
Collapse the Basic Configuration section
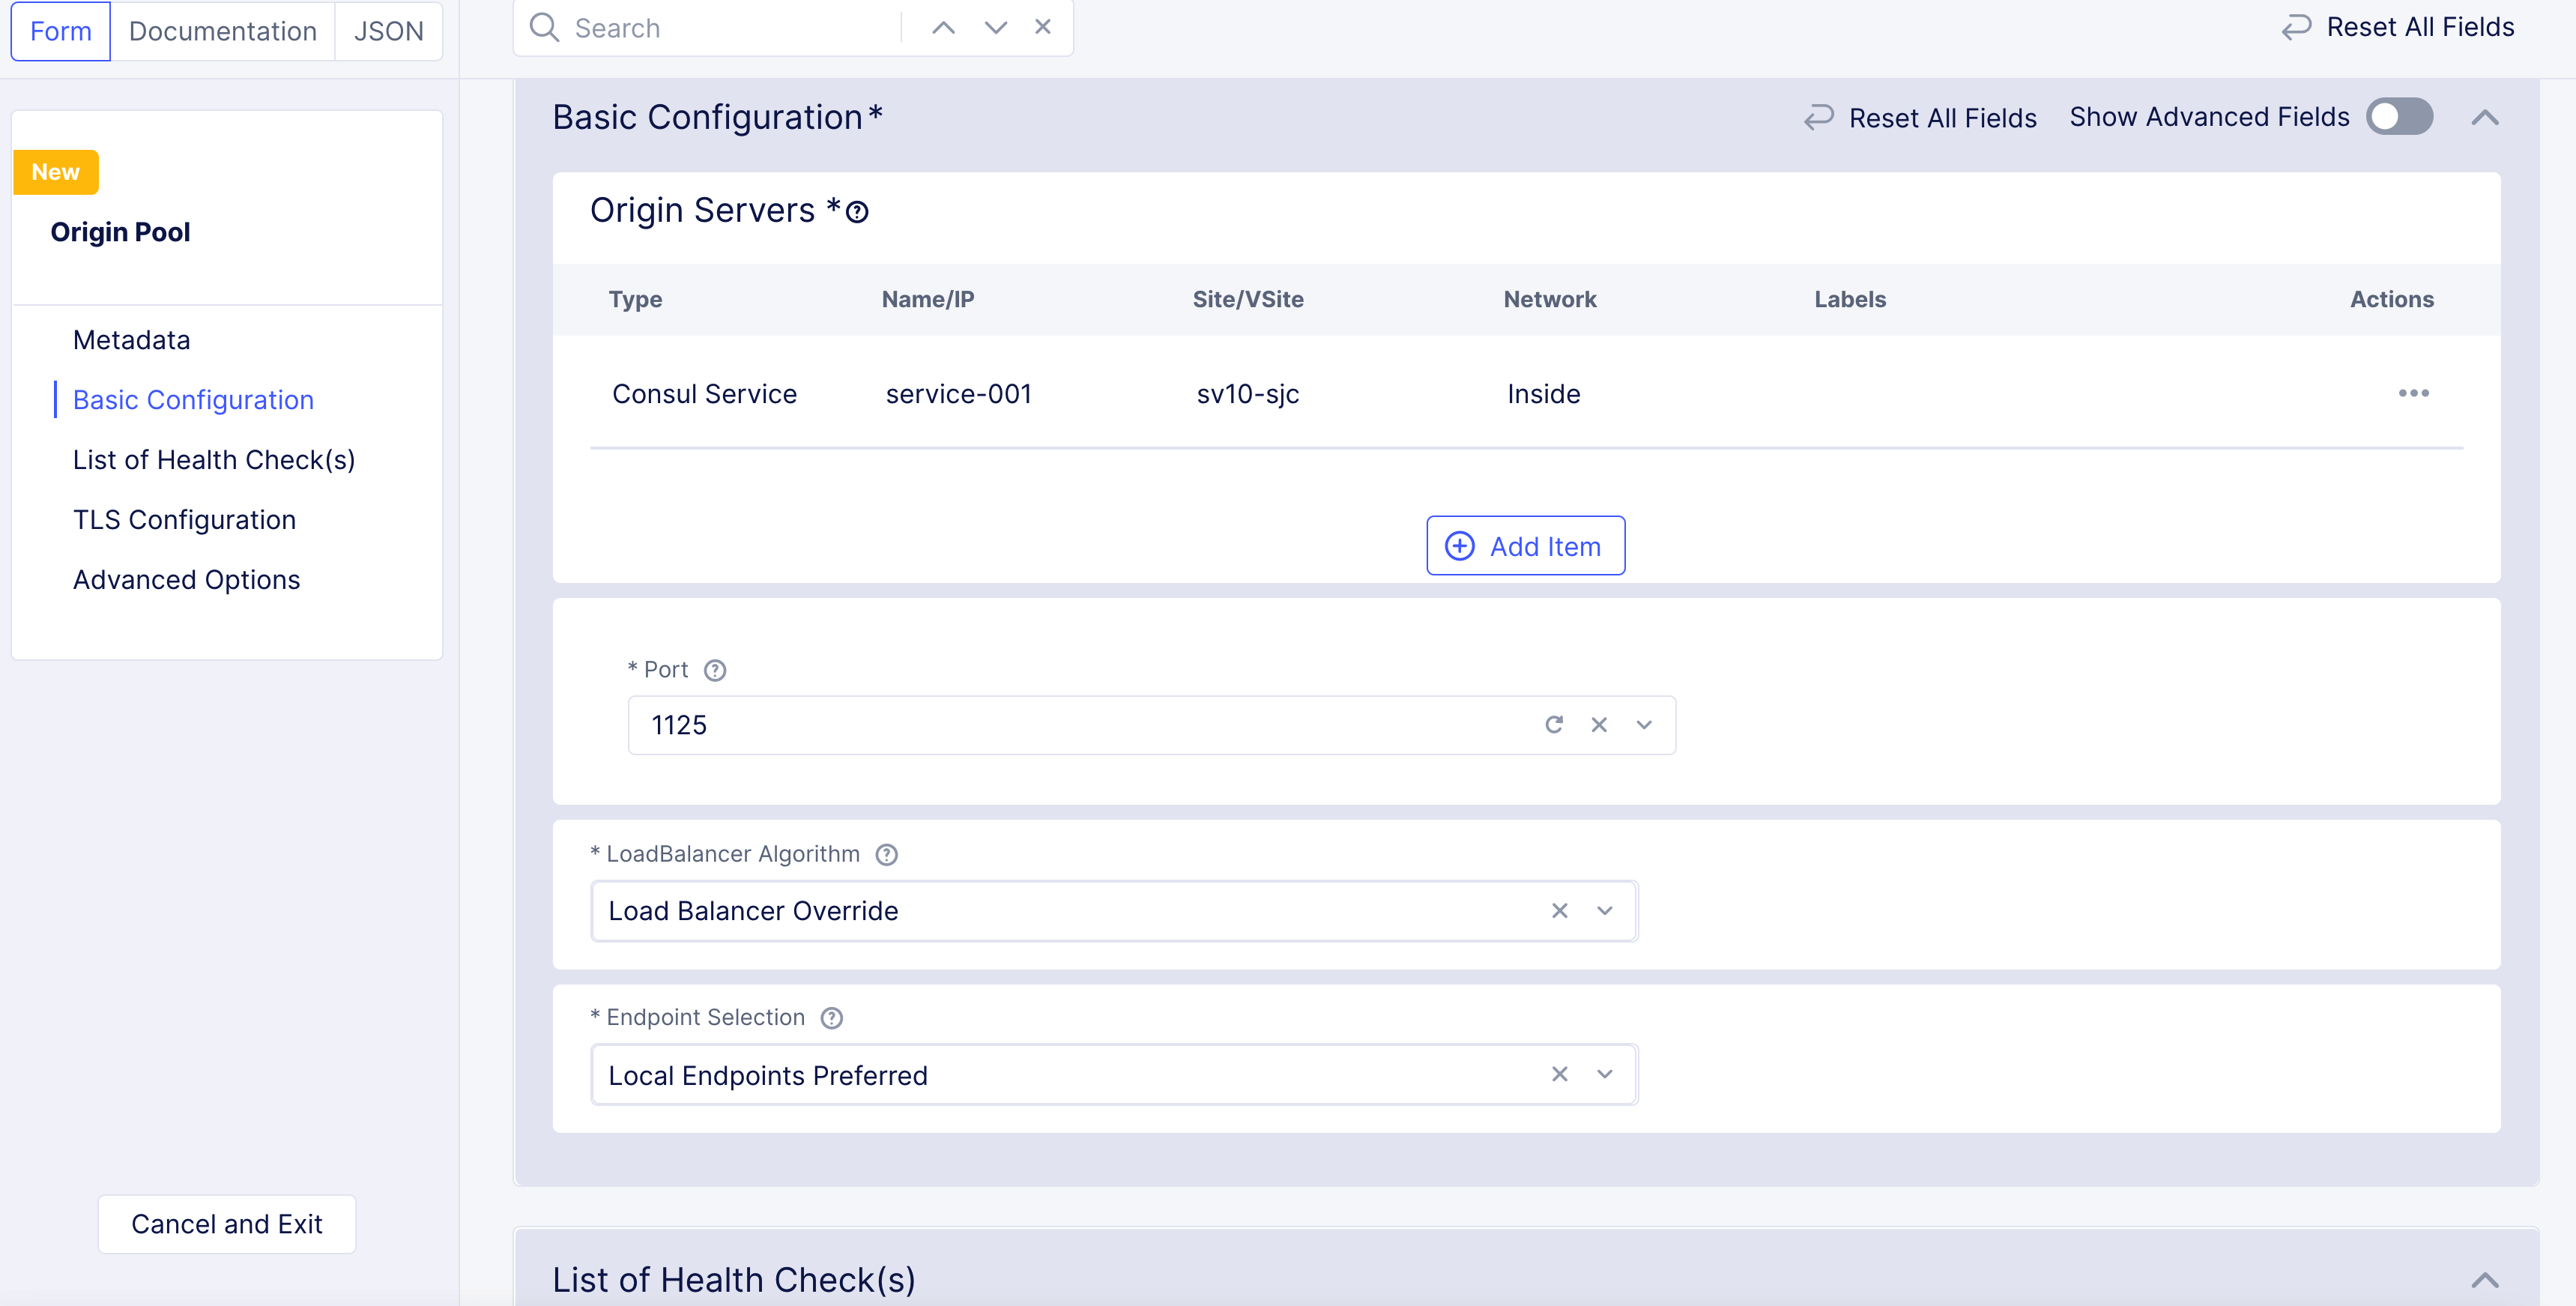click(2485, 118)
